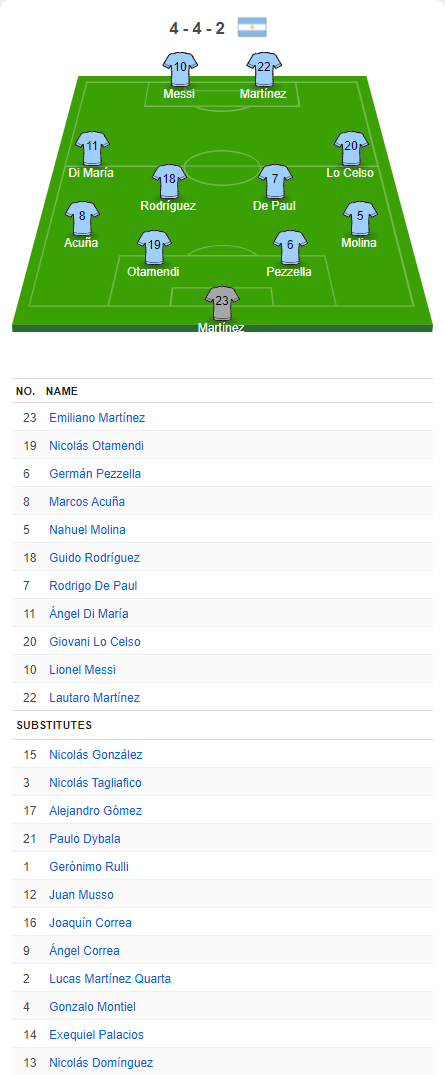The width and height of the screenshot is (445, 1075).
Task: Select Ángel Di María in lineup list
Action: (88, 614)
